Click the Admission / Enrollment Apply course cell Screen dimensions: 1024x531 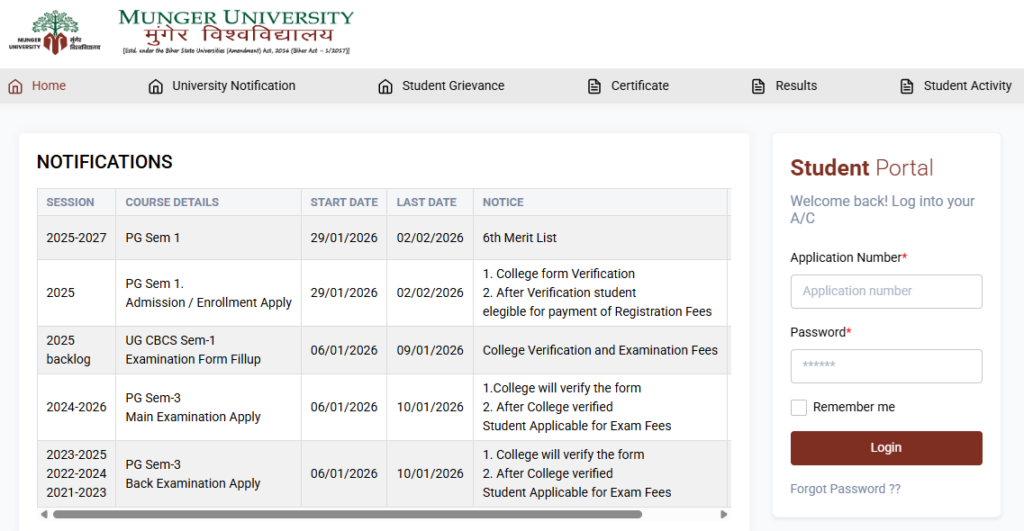tap(208, 293)
